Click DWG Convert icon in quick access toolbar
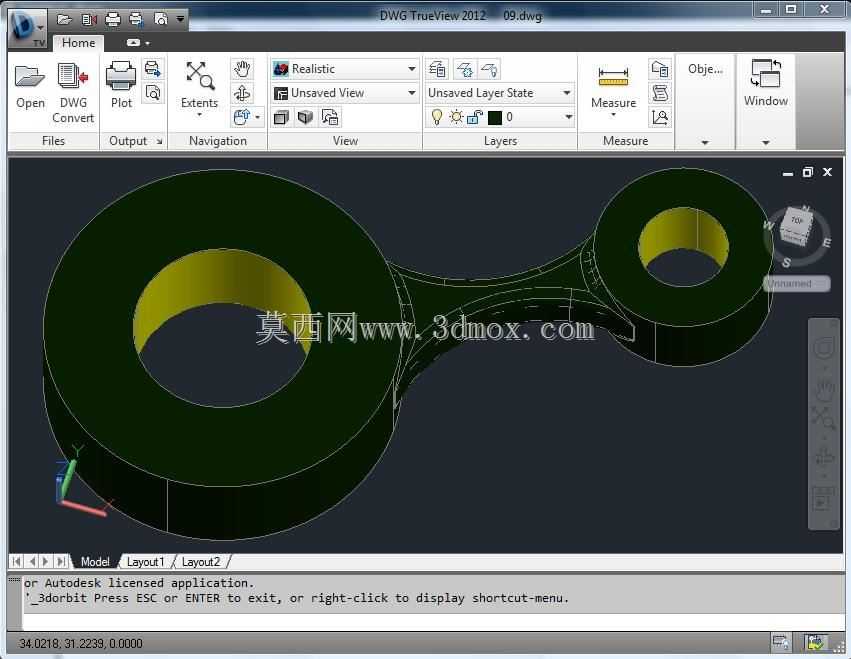851x659 pixels. (x=88, y=20)
